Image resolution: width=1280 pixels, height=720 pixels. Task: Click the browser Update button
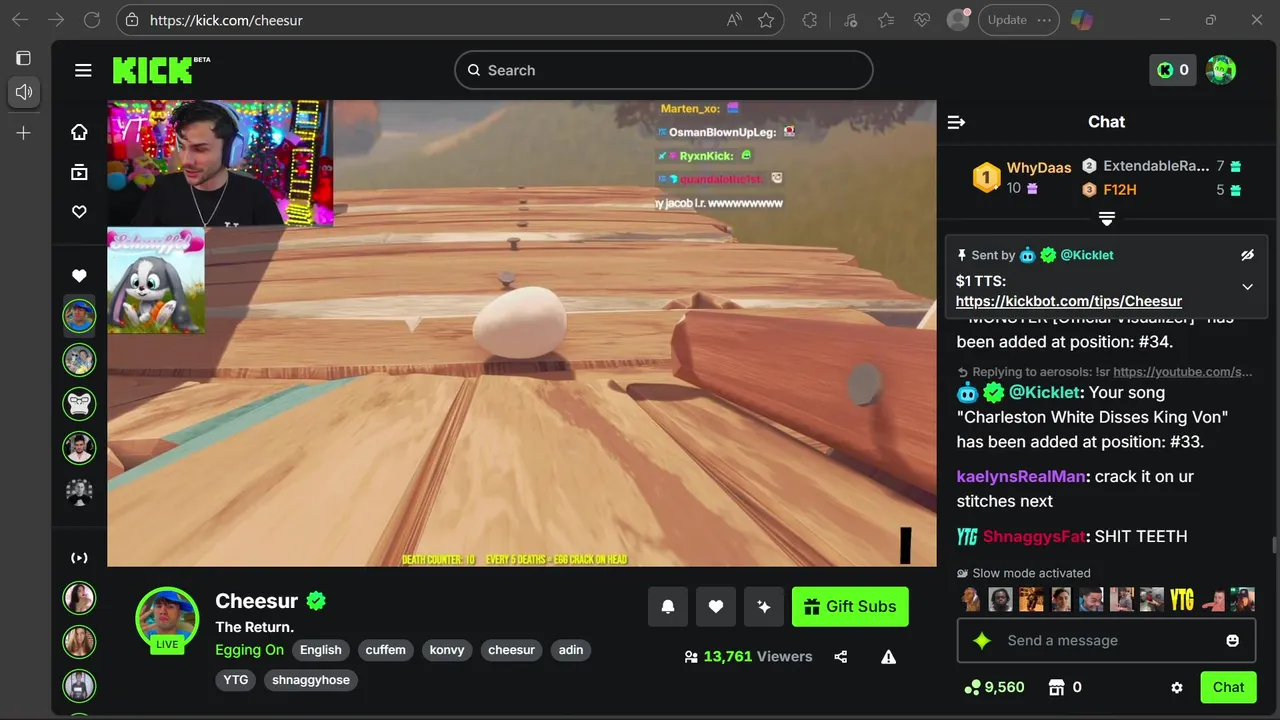click(1007, 20)
